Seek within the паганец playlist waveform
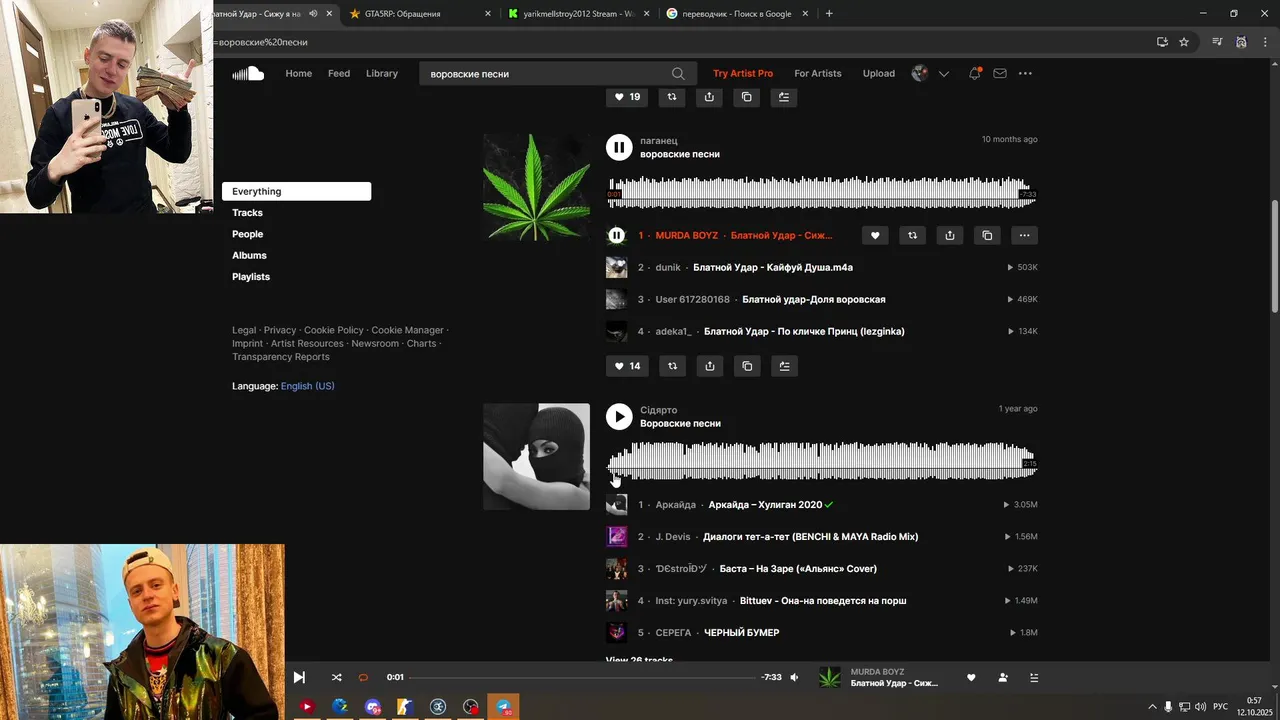1280x720 pixels. pos(822,192)
